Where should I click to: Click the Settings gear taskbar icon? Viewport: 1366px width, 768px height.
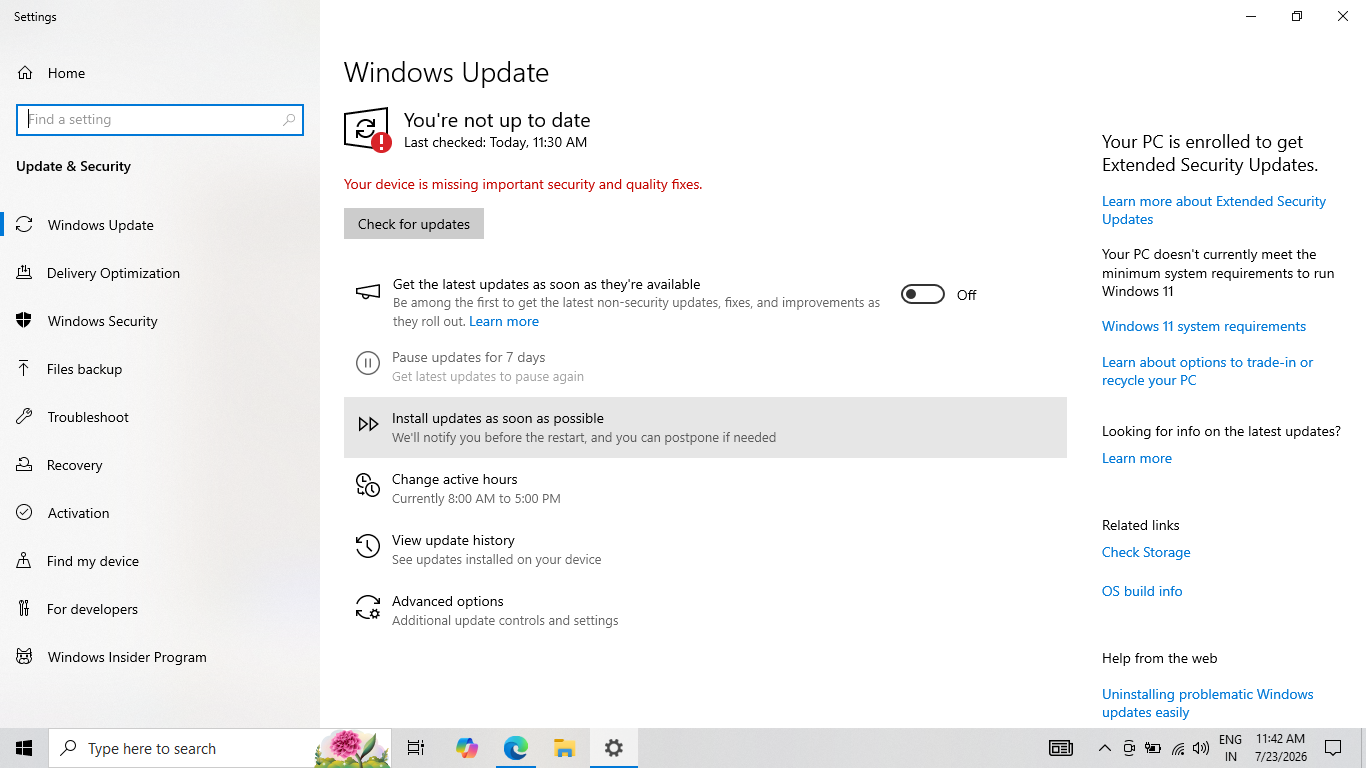tap(614, 748)
